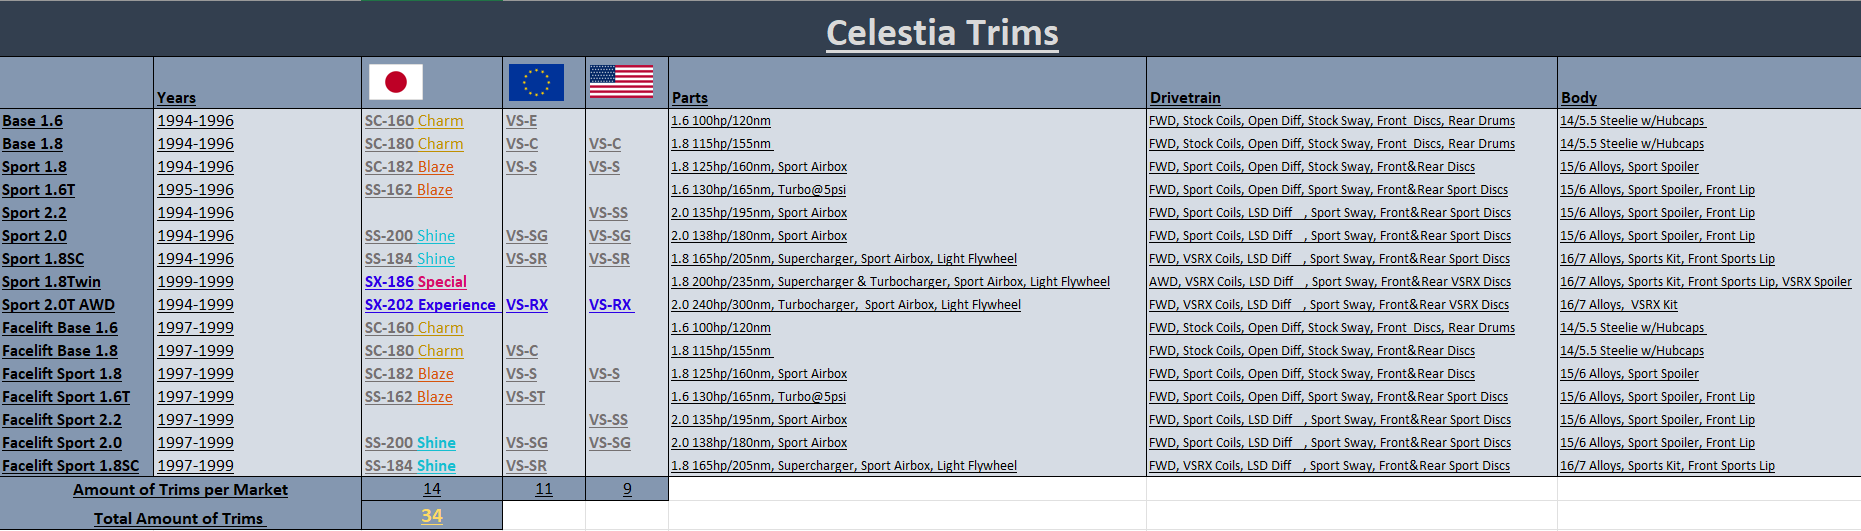The height and width of the screenshot is (531, 1861).
Task: Select the VS-ST cell
Action: coord(526,397)
